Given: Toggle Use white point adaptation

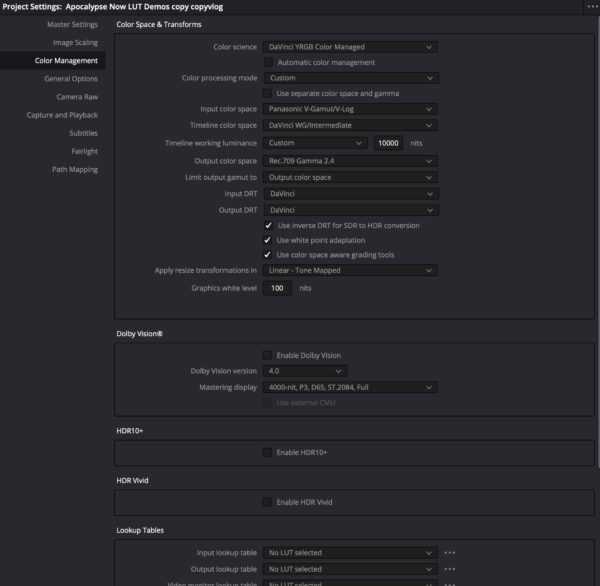Looking at the screenshot, I should [268, 240].
